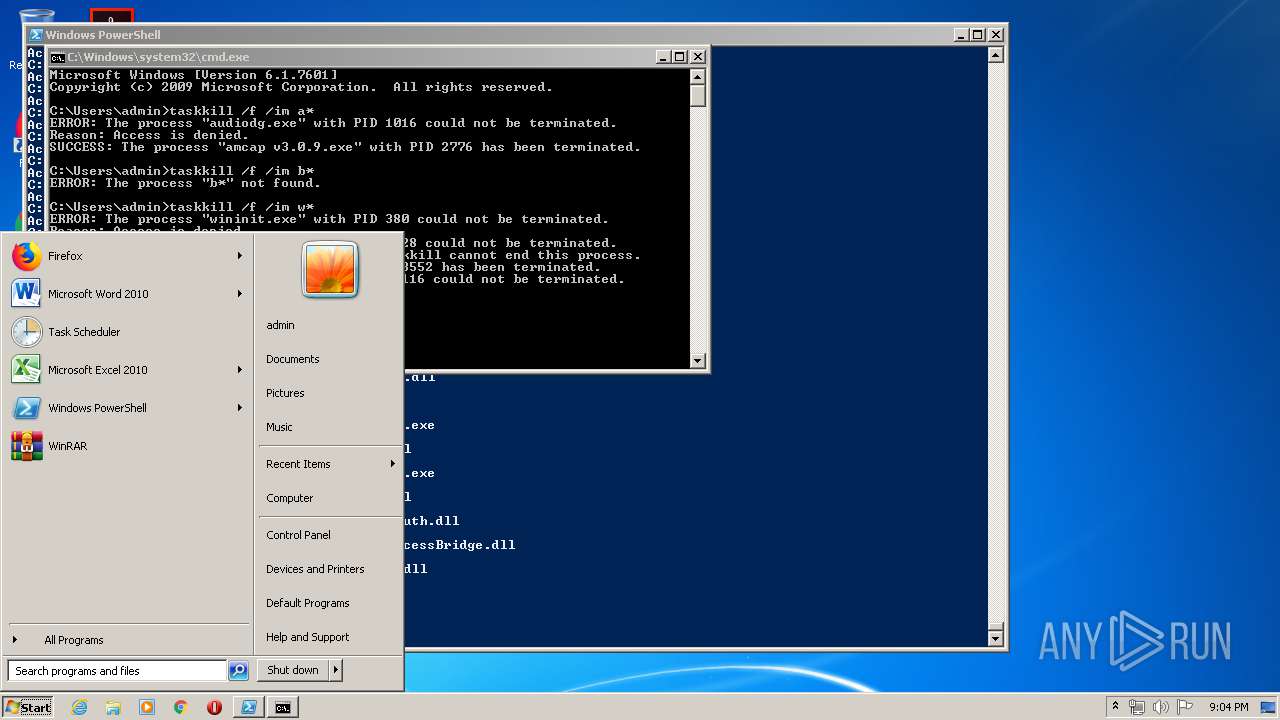Click the network tray icon

click(x=1138, y=707)
